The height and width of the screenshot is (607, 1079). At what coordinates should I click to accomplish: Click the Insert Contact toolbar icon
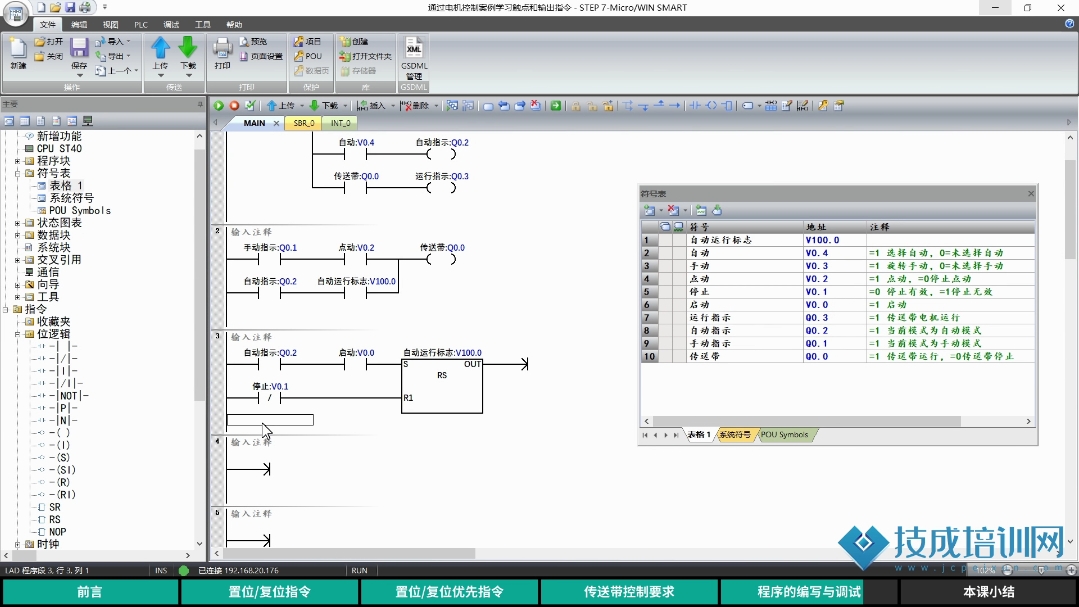pyautogui.click(x=695, y=106)
